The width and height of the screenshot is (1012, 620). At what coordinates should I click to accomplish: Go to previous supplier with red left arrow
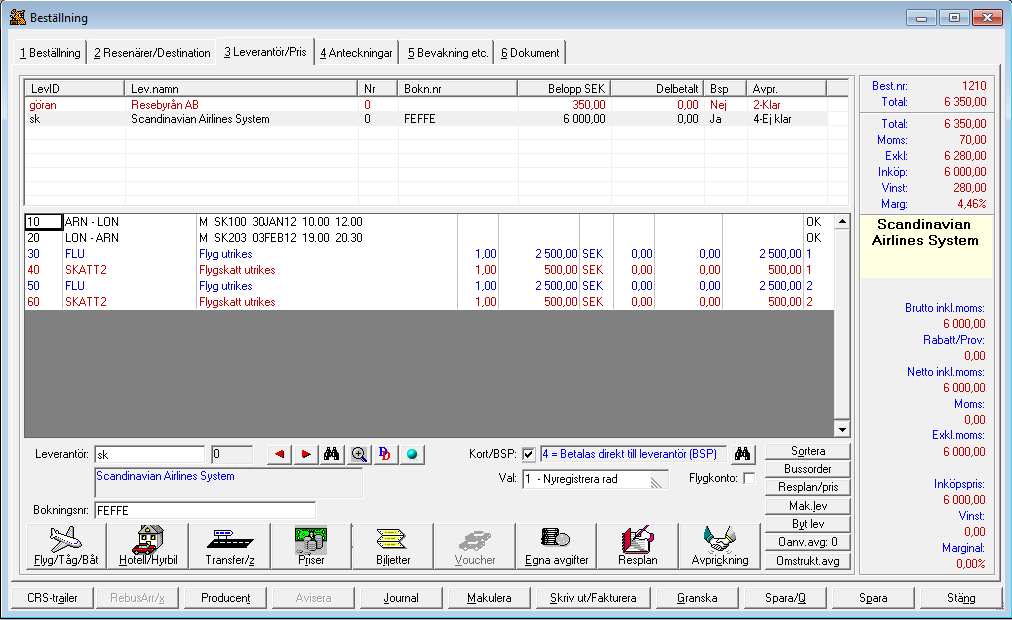coord(279,454)
